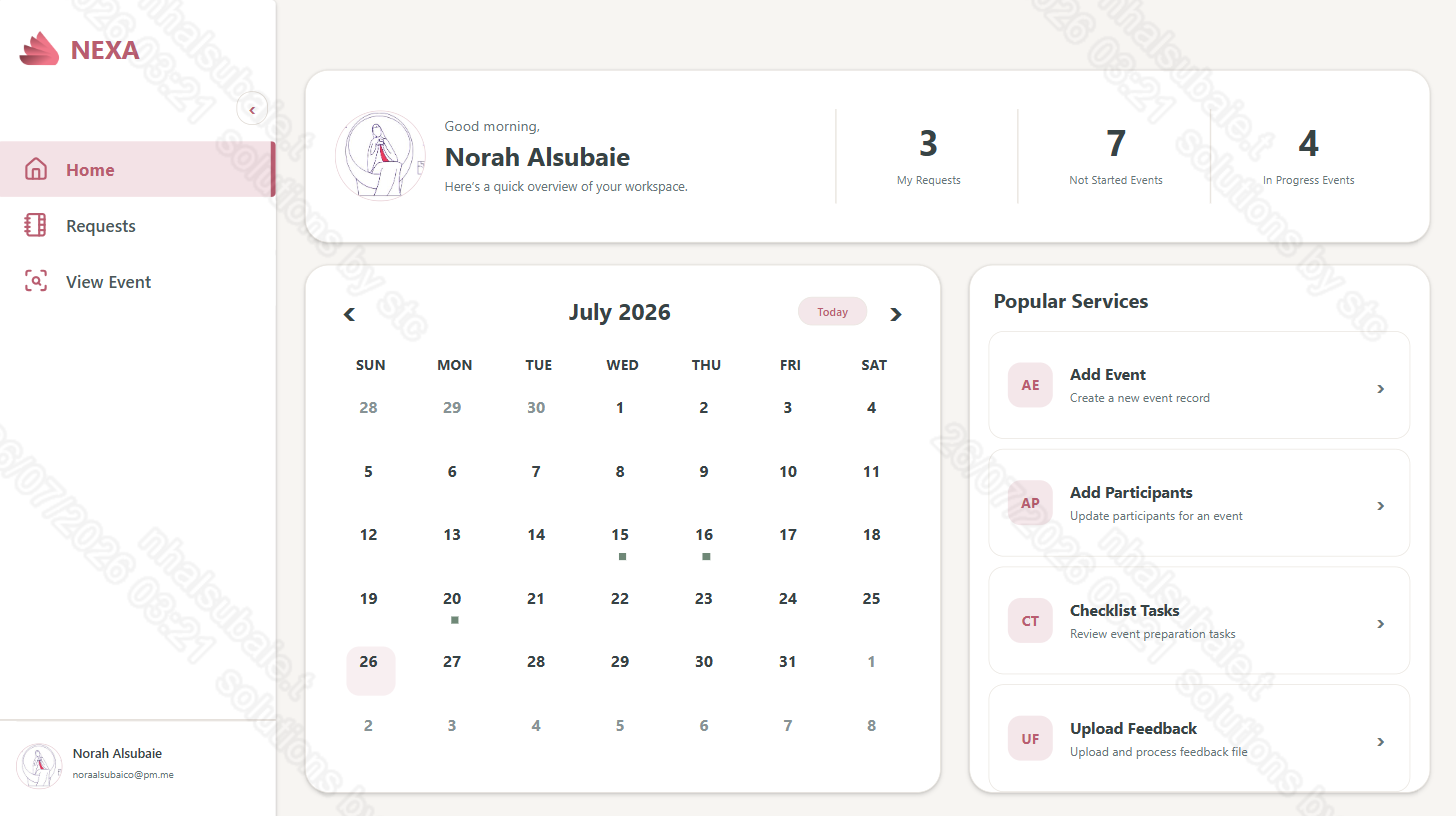
Task: Click the UF Upload Feedback badge
Action: pyautogui.click(x=1030, y=739)
